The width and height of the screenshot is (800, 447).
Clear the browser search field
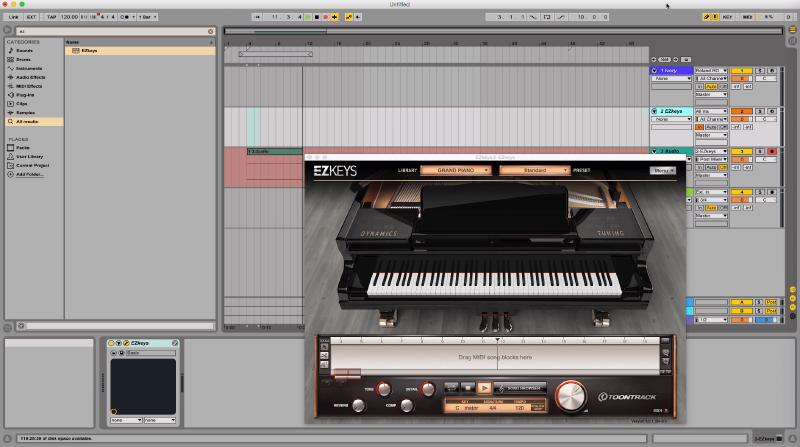(212, 32)
